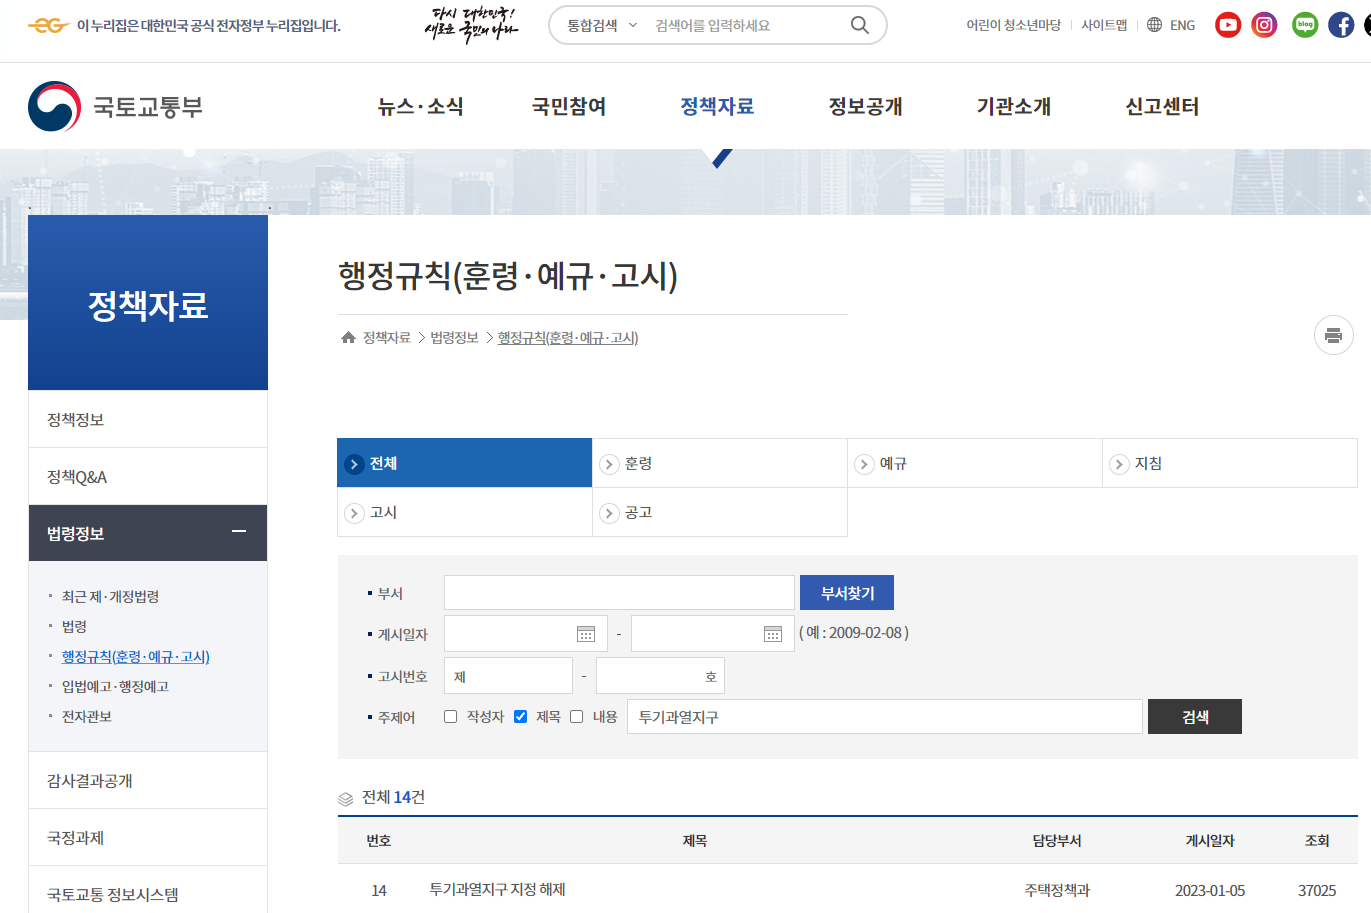Click the 부서 input field
This screenshot has width=1371, height=913.
619,593
